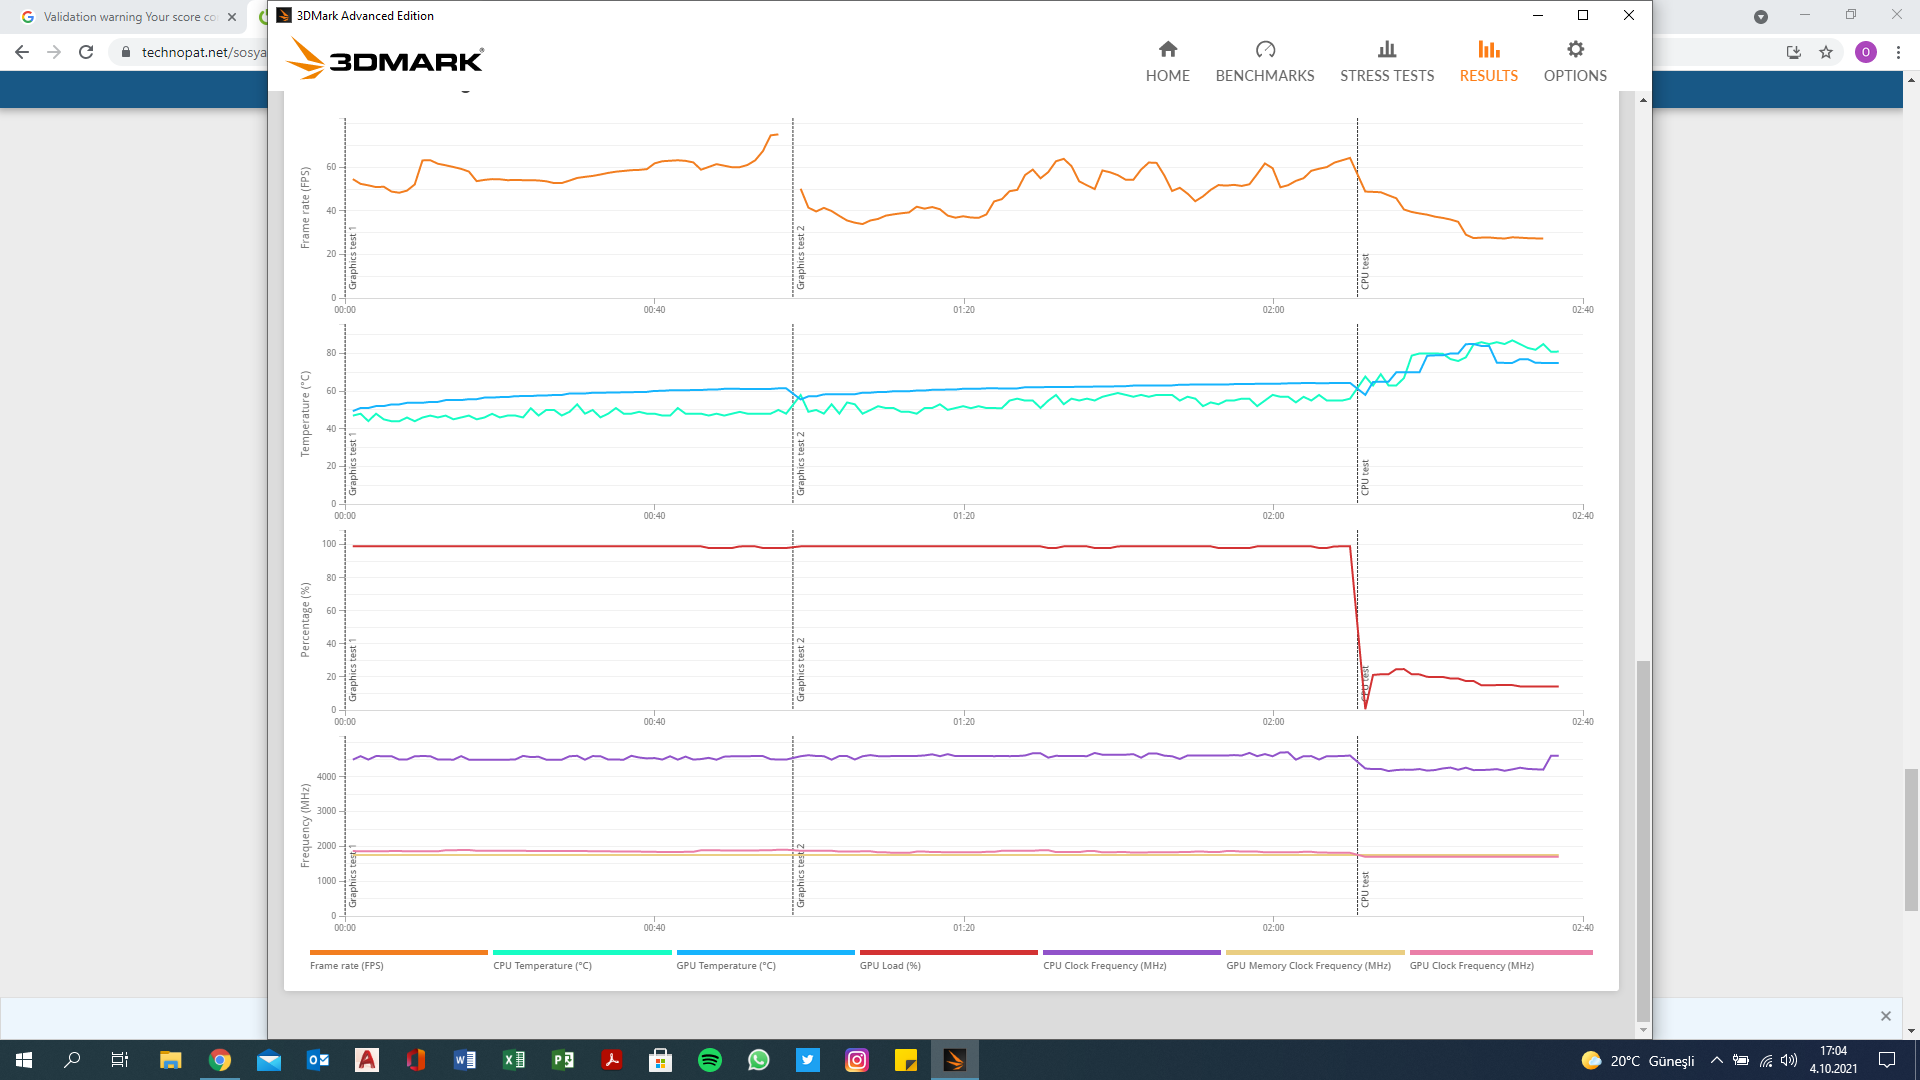Toggle the CPU Temperature legend entry
This screenshot has width=1920, height=1080.
[542, 966]
